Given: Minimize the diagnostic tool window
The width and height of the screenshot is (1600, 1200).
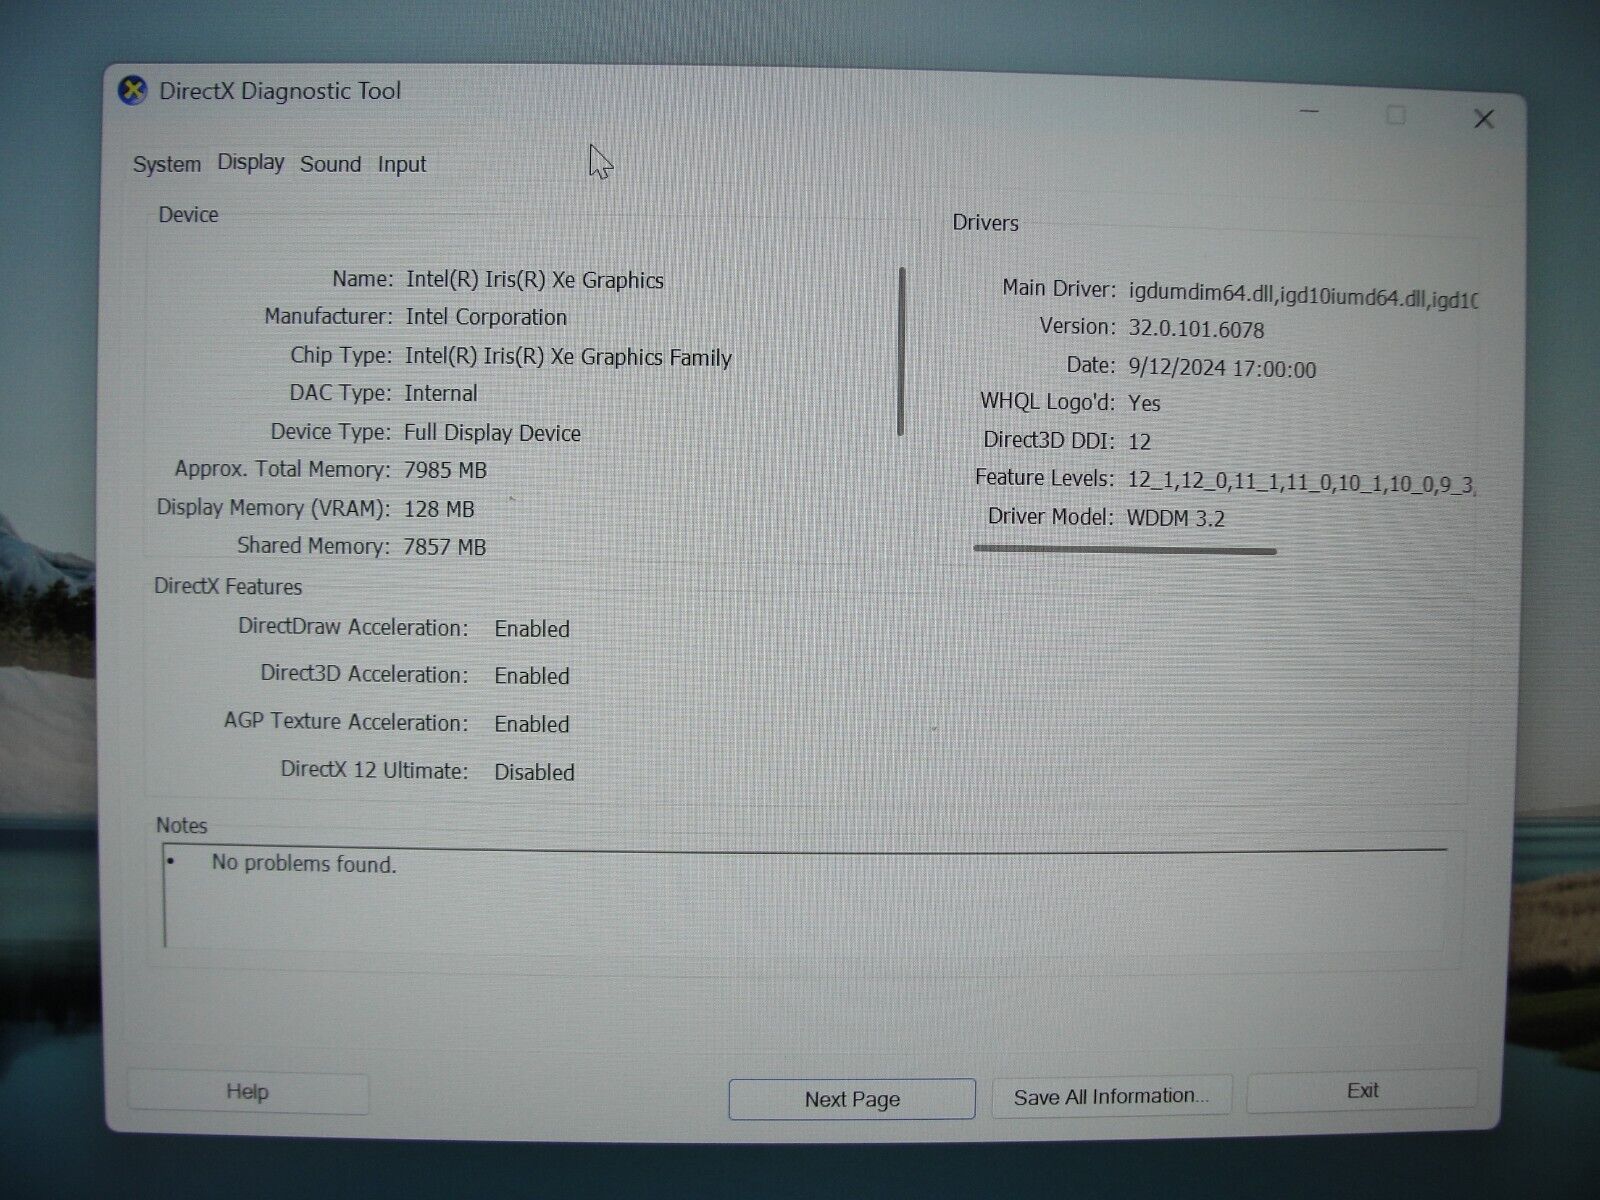Looking at the screenshot, I should tap(1311, 113).
